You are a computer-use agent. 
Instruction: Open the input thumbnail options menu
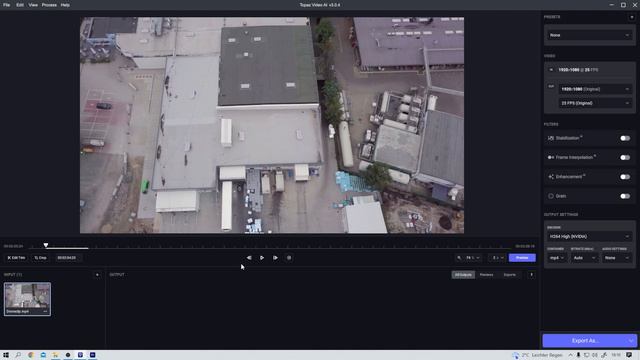[45, 311]
